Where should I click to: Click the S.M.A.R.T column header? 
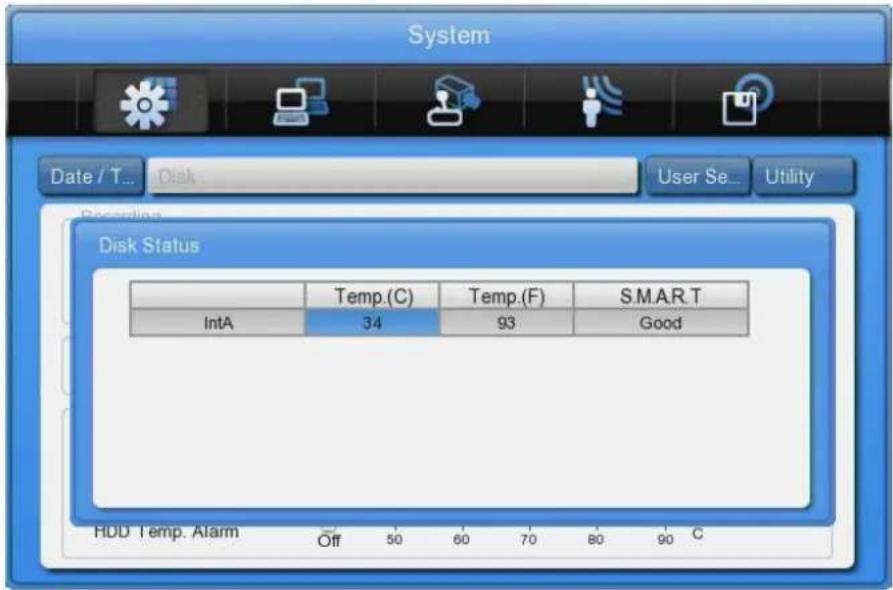pyautogui.click(x=661, y=296)
